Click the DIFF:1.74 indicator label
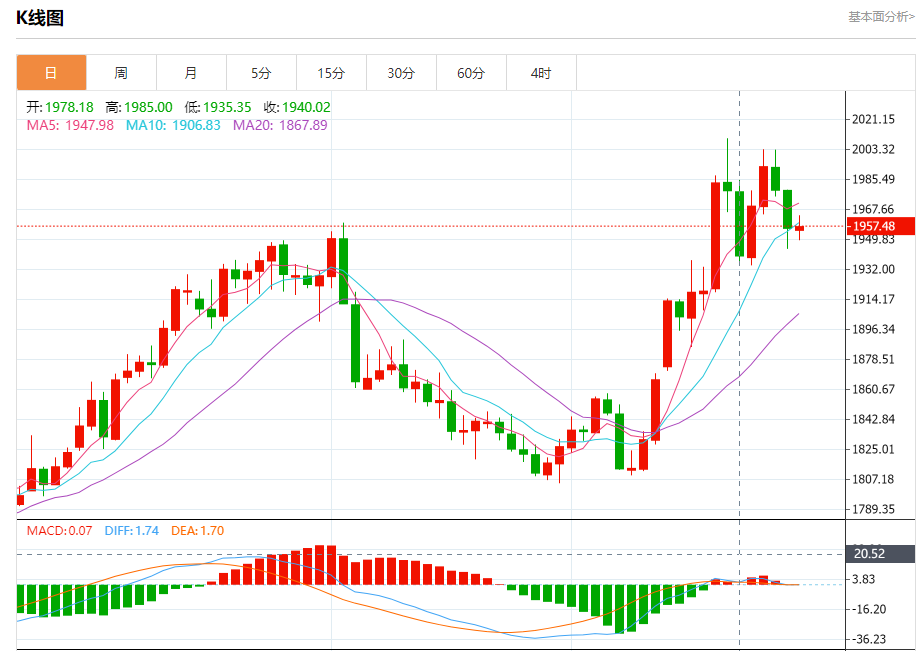This screenshot has height=651, width=924. point(132,531)
